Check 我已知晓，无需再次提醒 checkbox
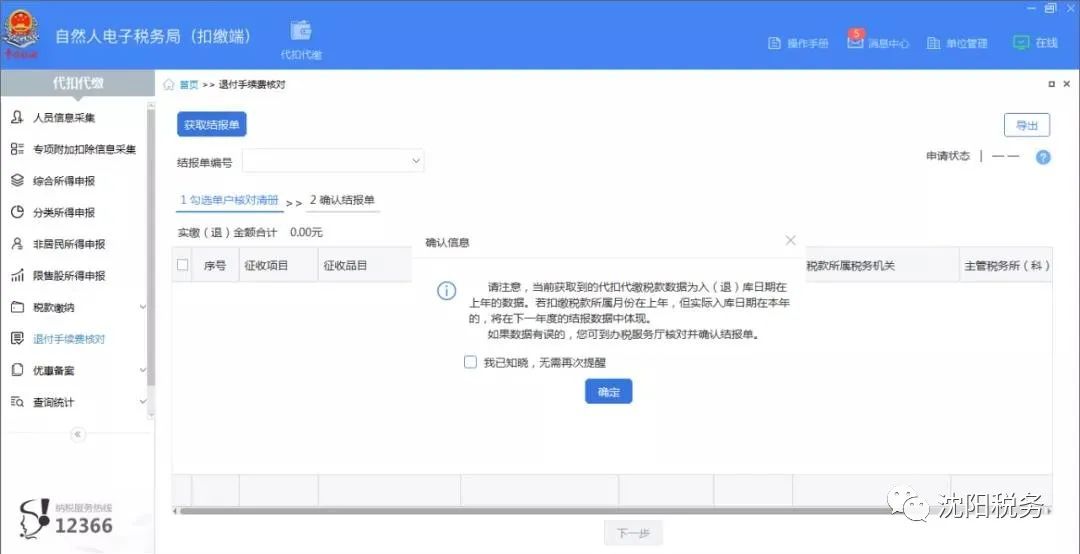1080x554 pixels. [470, 362]
